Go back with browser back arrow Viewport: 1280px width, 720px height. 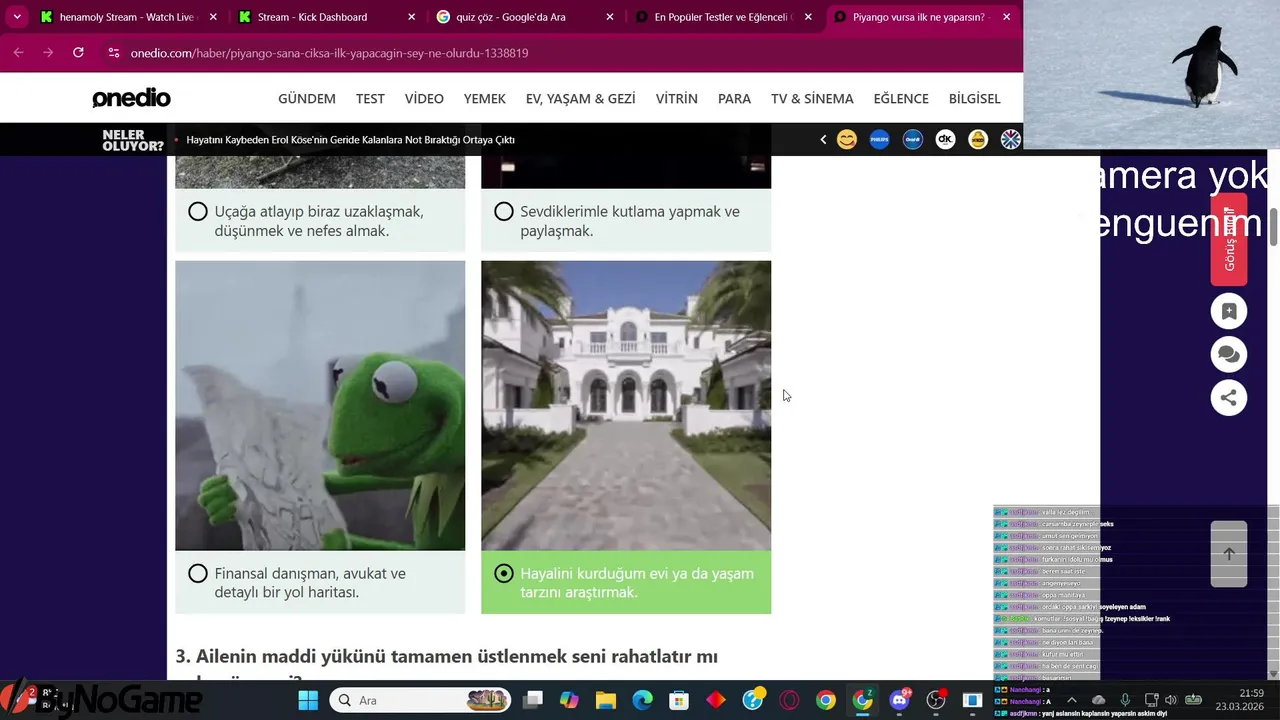[x=18, y=52]
